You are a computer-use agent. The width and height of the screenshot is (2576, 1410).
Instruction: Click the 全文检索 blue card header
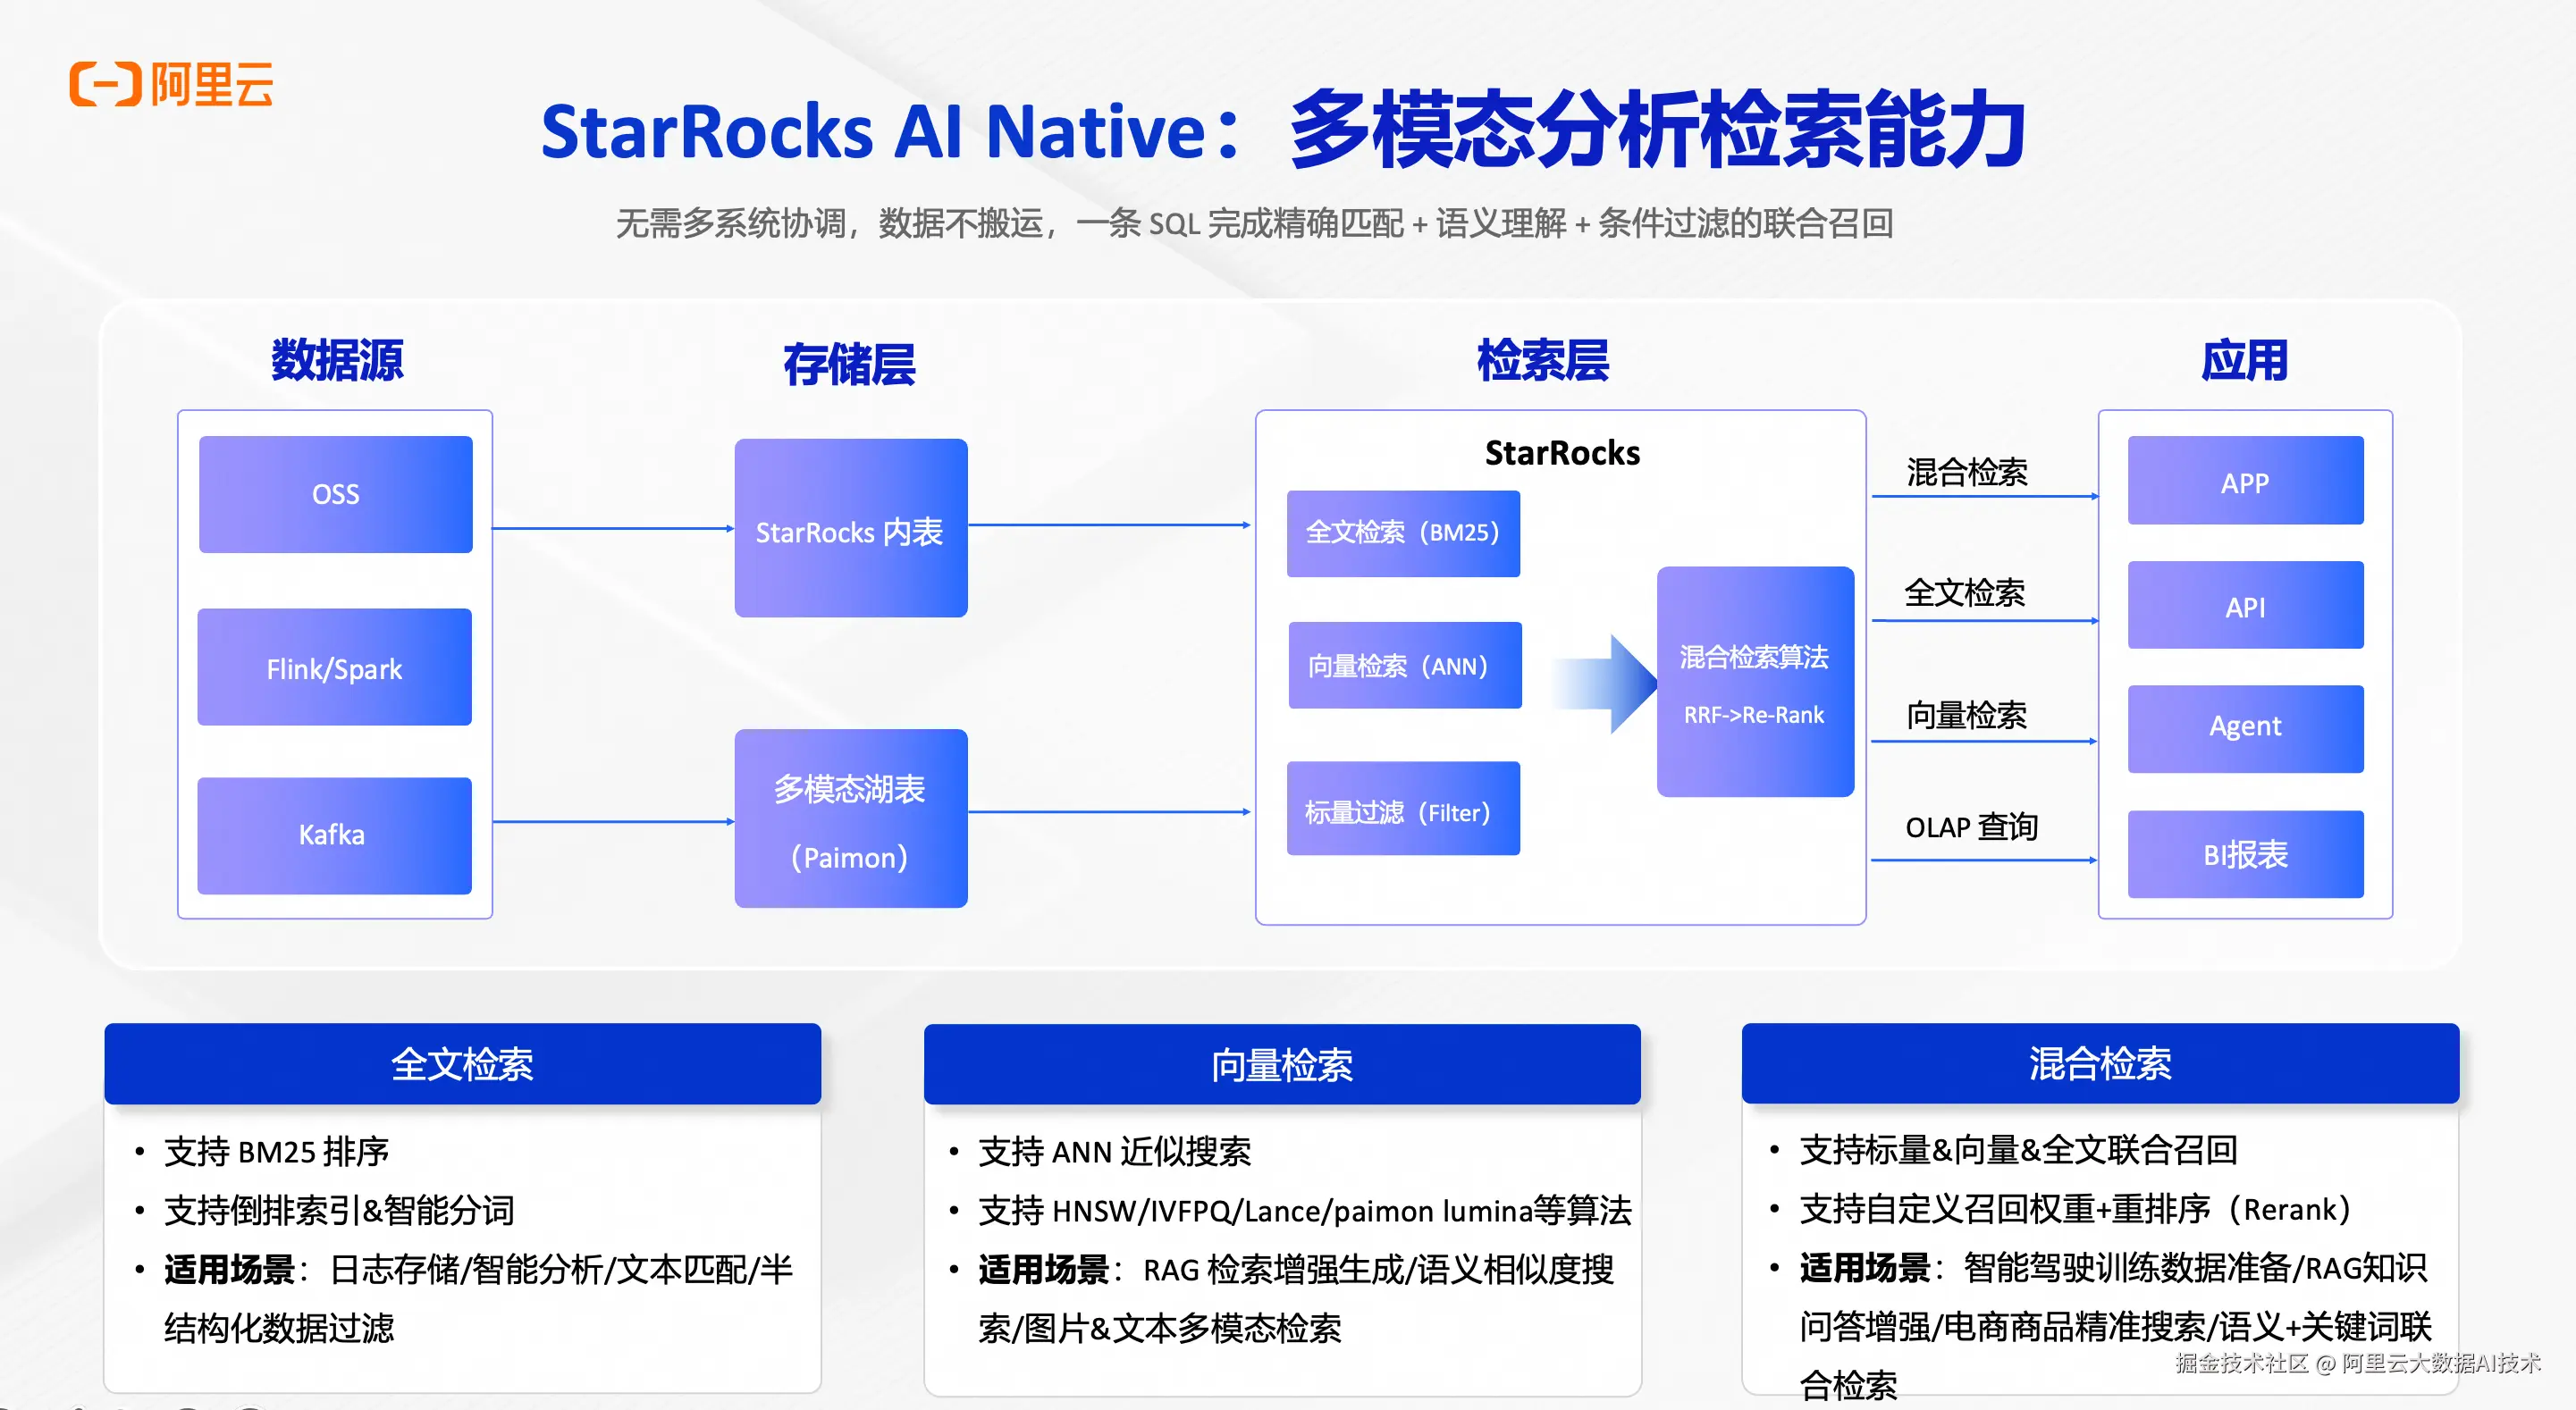(x=463, y=1063)
